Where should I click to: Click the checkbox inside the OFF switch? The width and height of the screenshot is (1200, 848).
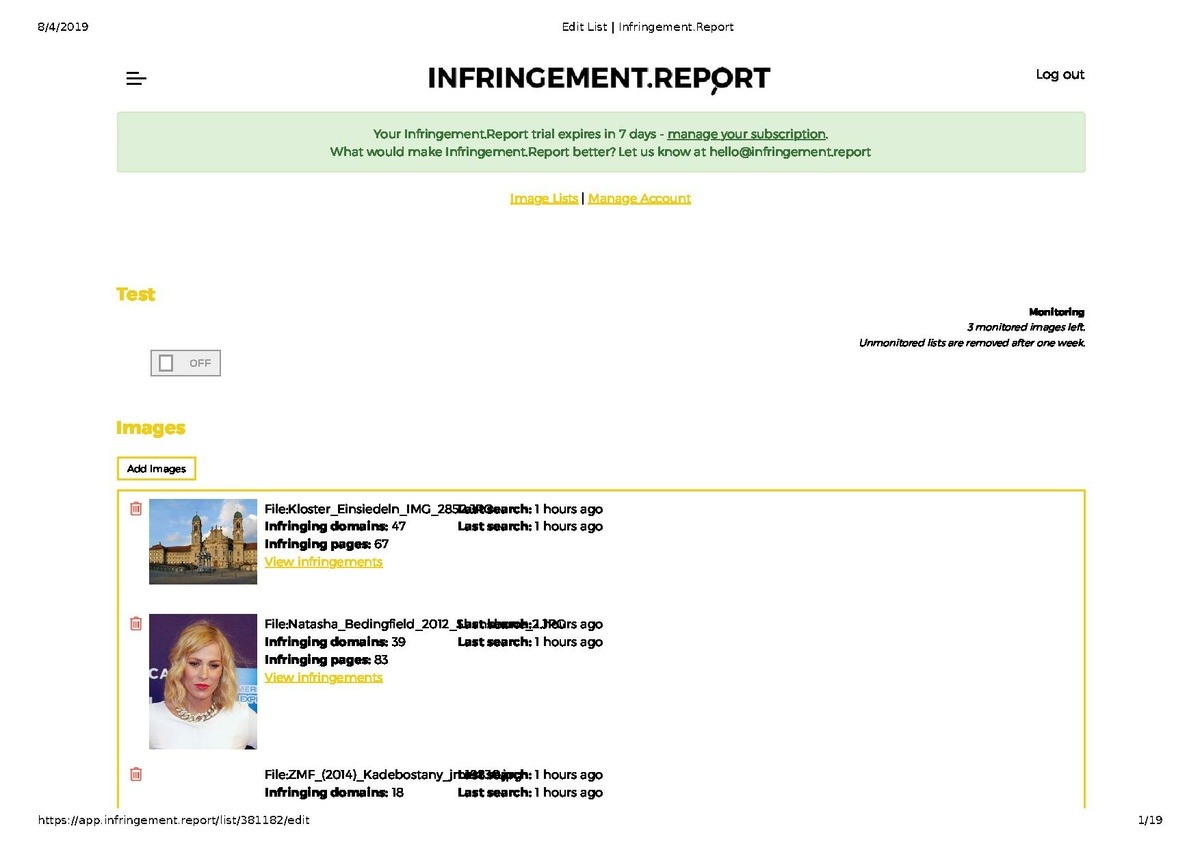point(166,362)
